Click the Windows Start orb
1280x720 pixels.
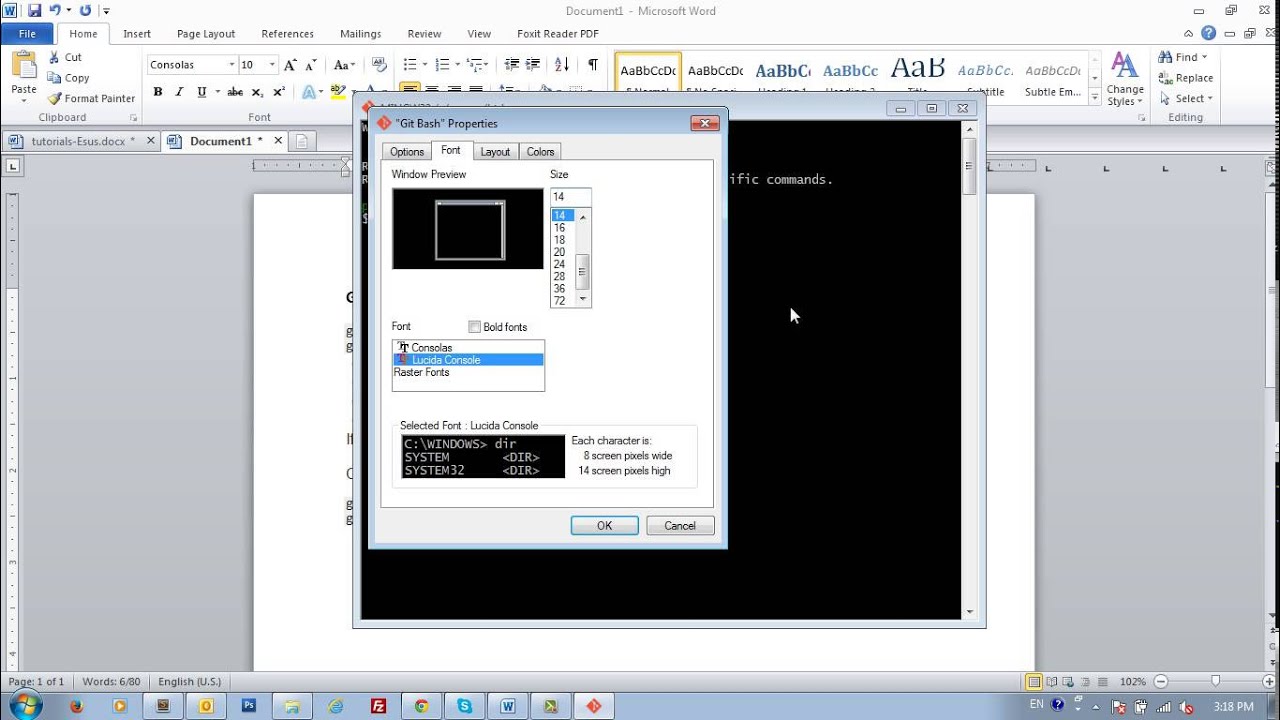point(24,705)
